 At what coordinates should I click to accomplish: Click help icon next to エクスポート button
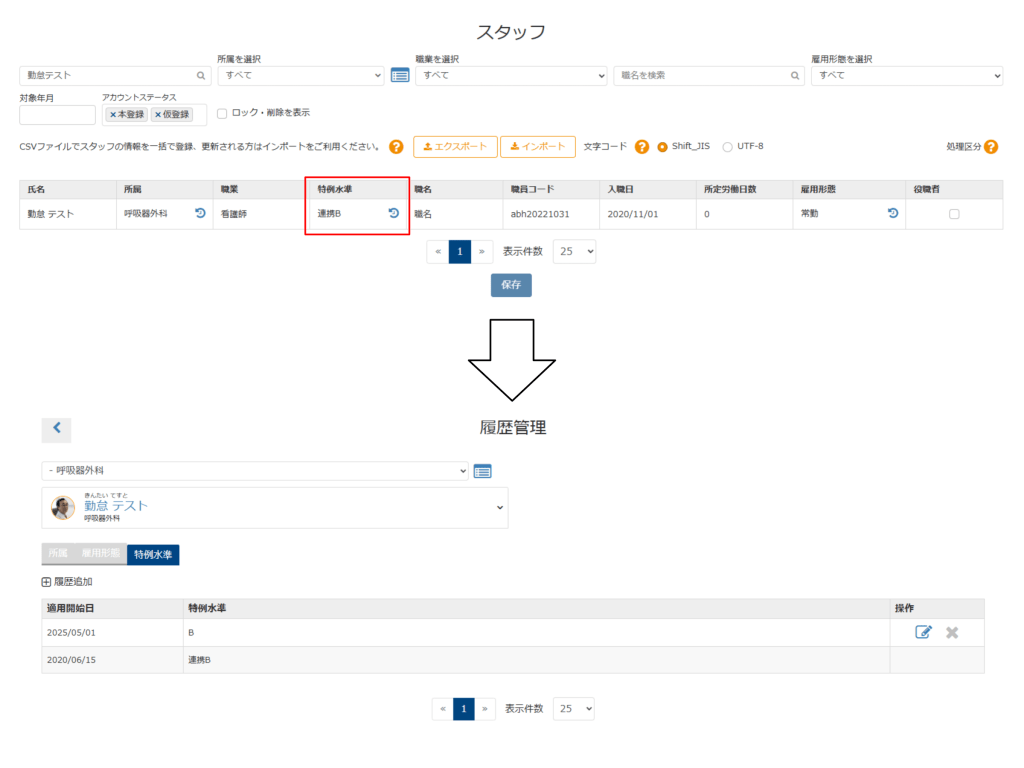[396, 147]
